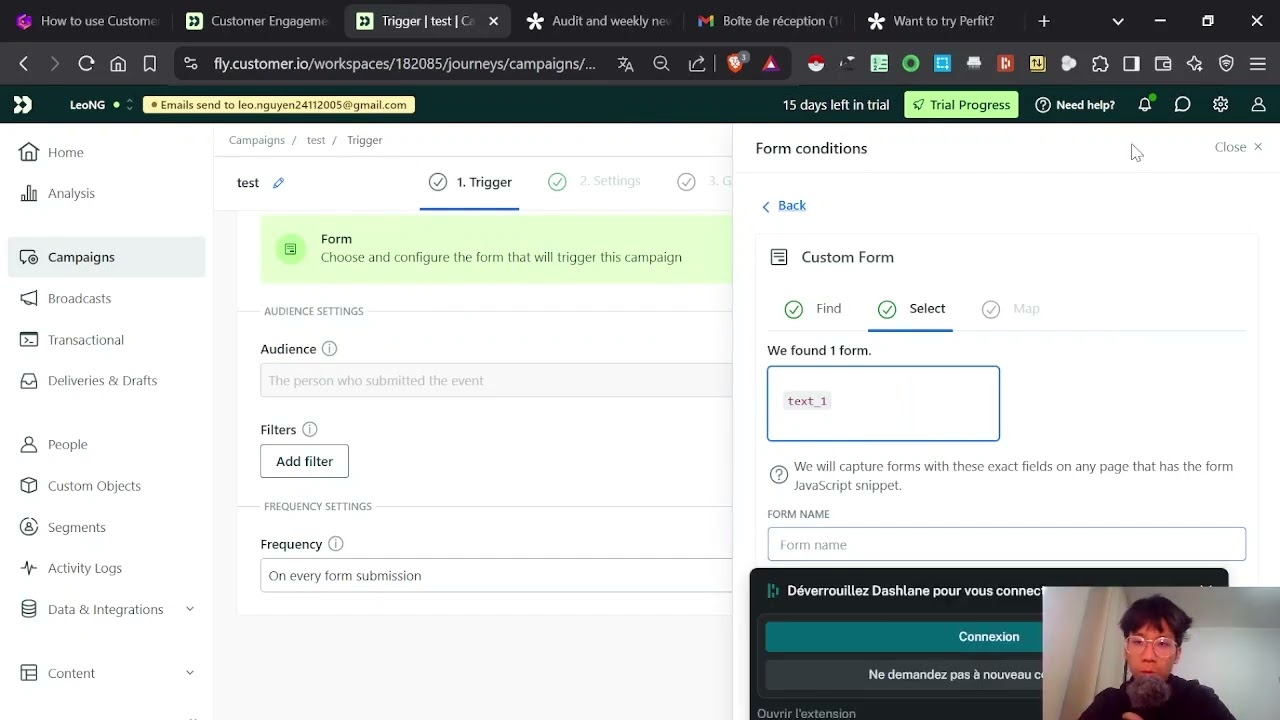Open the Brave wallet icon
The image size is (1280, 720).
coord(1163,64)
